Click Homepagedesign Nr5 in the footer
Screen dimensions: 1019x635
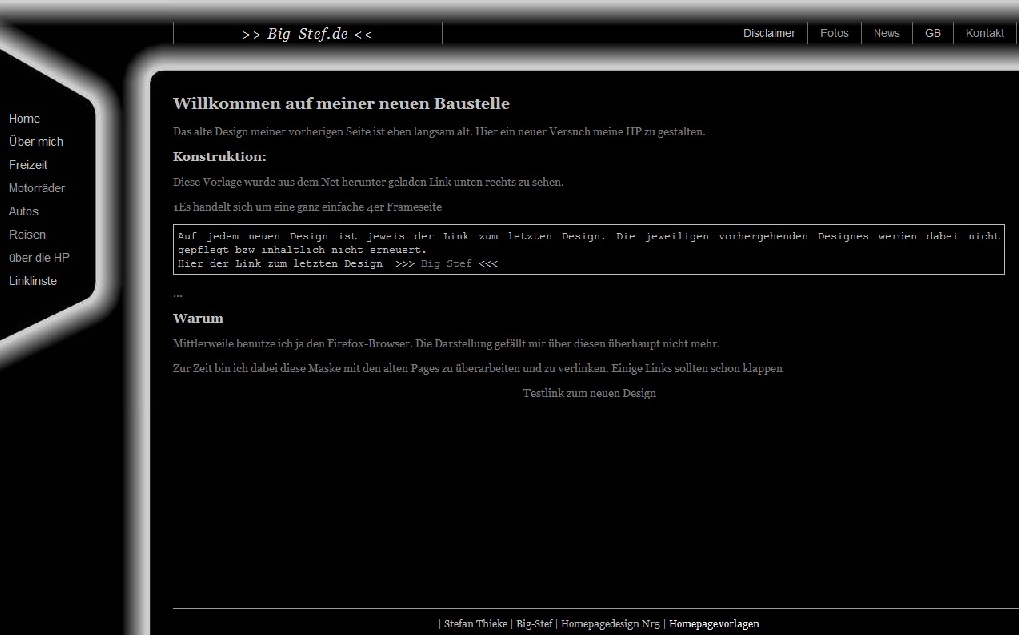pos(610,624)
